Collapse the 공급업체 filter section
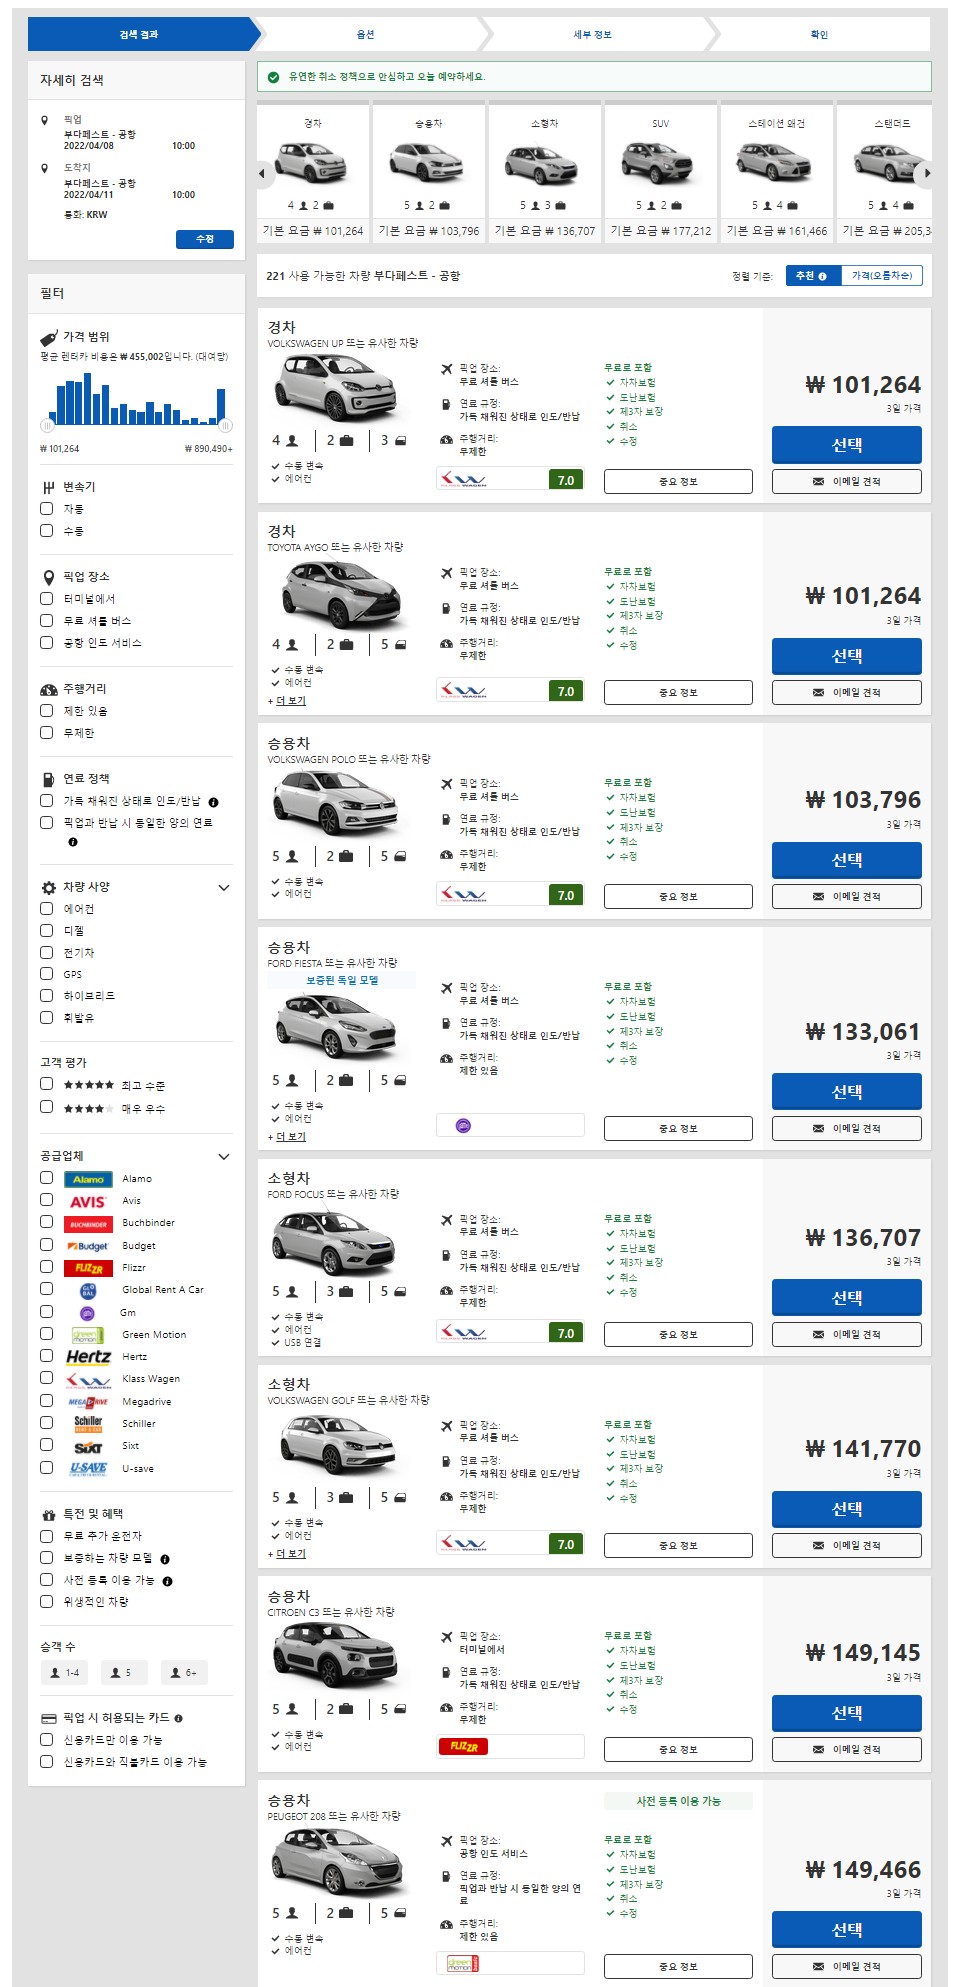Viewport: 973px width, 1987px height. (x=224, y=1156)
